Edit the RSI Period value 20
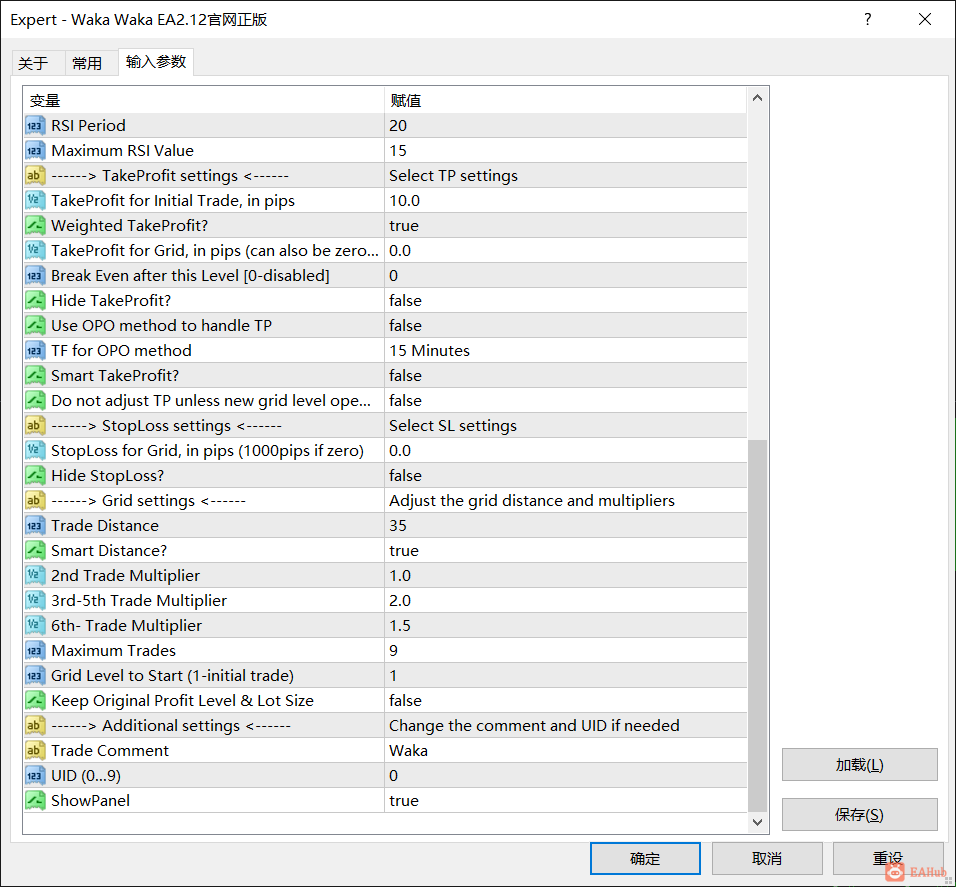This screenshot has height=887, width=956. 566,126
